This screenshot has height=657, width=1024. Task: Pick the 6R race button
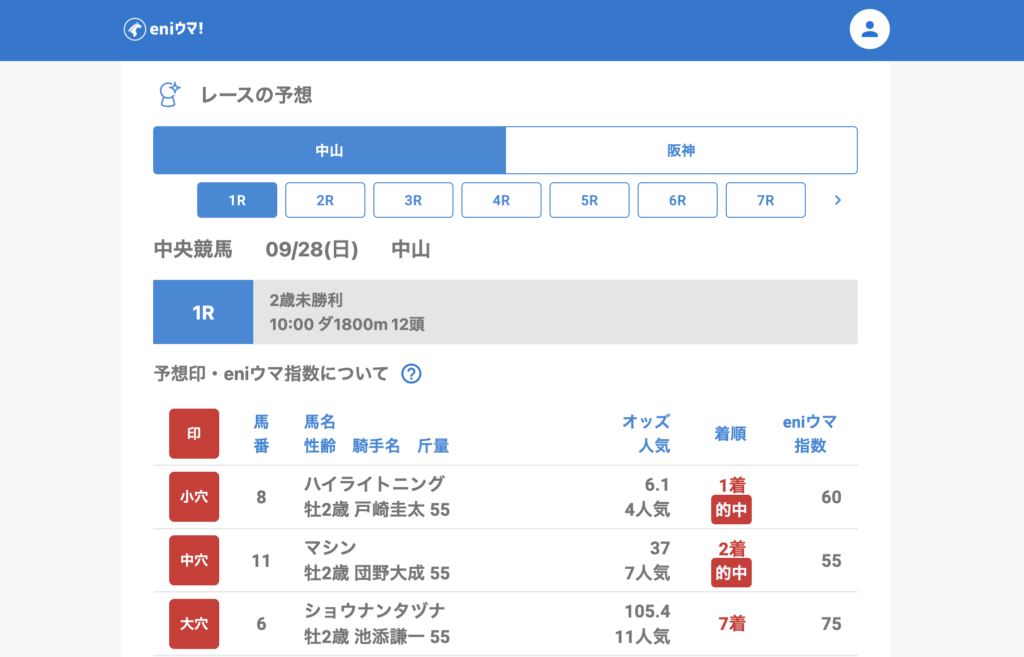[x=677, y=200]
